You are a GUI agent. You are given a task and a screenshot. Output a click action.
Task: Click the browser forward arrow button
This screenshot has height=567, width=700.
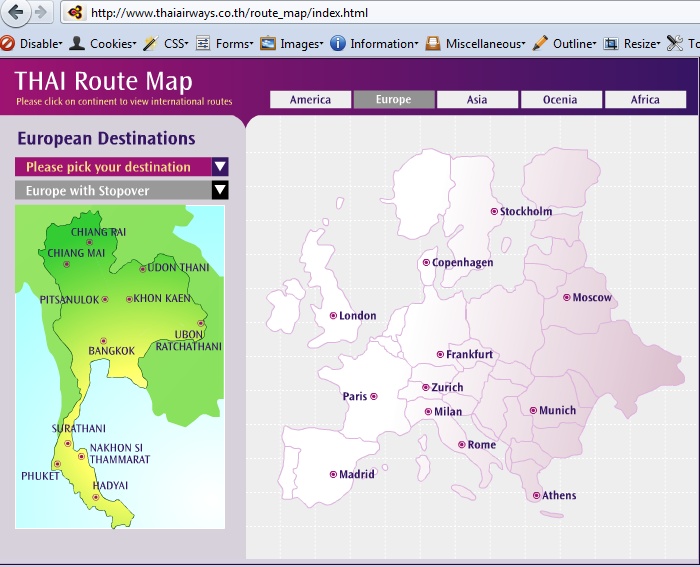pyautogui.click(x=42, y=13)
